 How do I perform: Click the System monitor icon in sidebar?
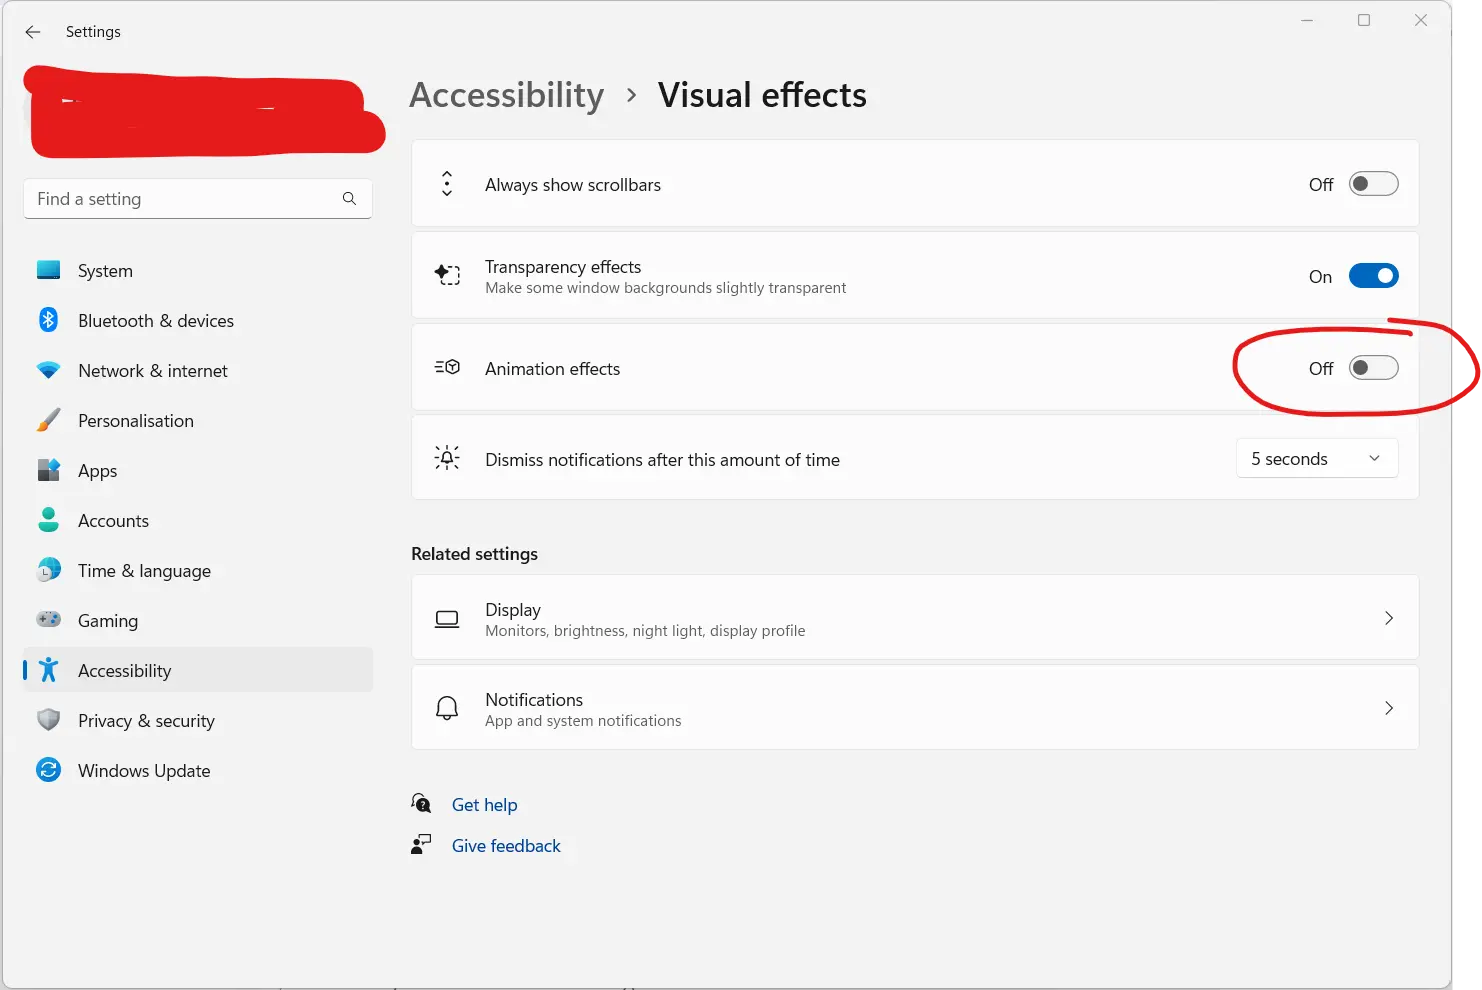pyautogui.click(x=48, y=270)
